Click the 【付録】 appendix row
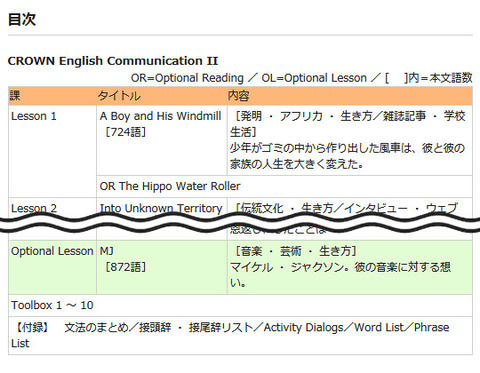Viewport: 480px width, 373px height. [240, 335]
